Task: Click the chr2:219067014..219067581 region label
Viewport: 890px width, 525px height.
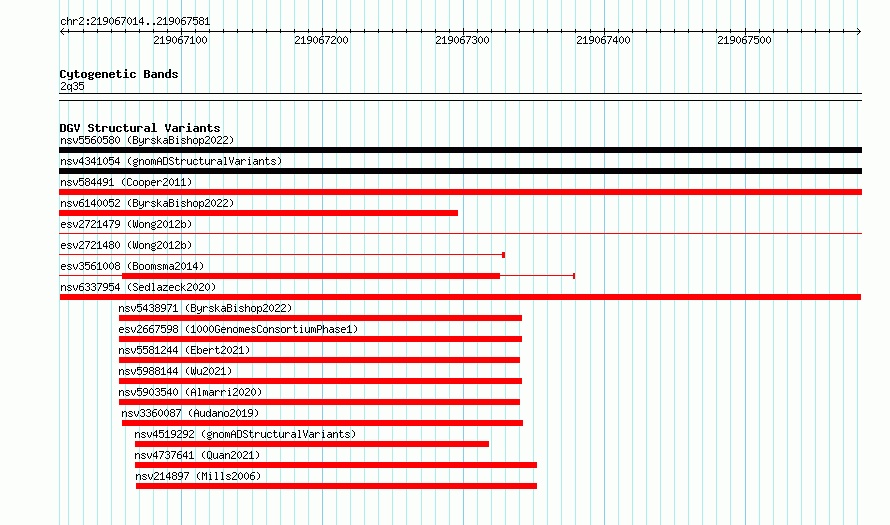Action: pos(135,22)
